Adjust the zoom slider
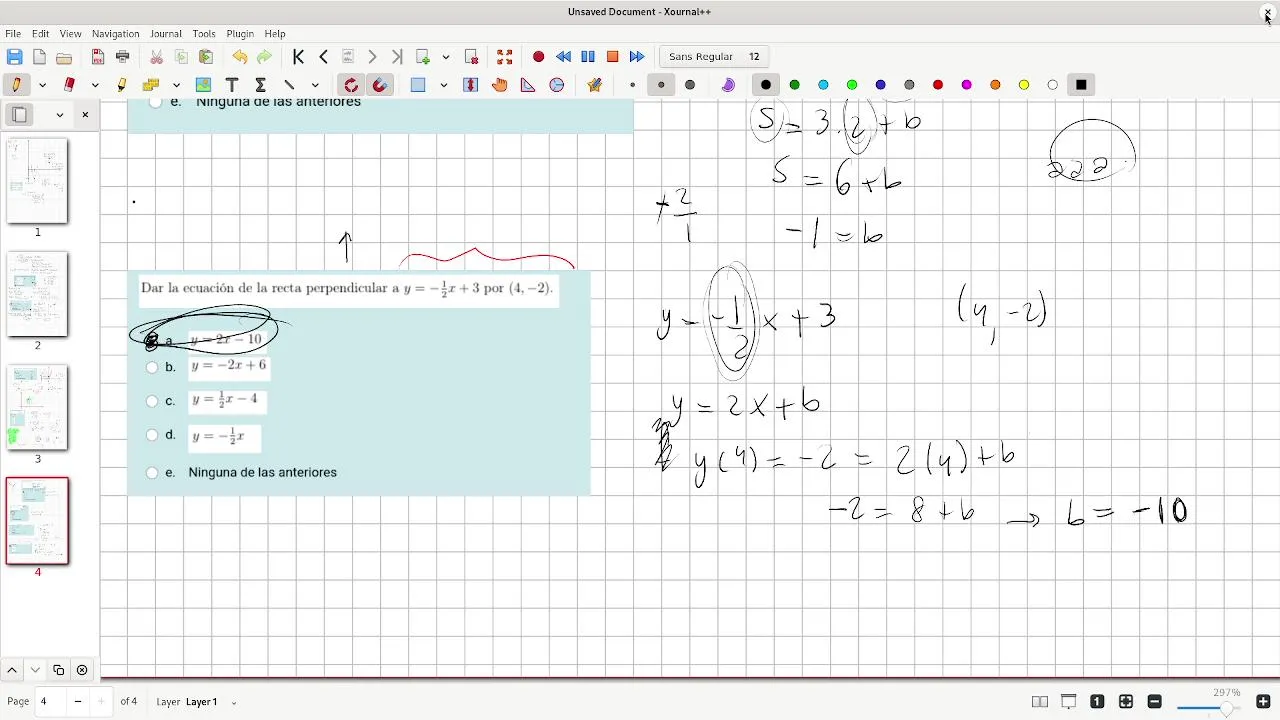 (x=1209, y=708)
